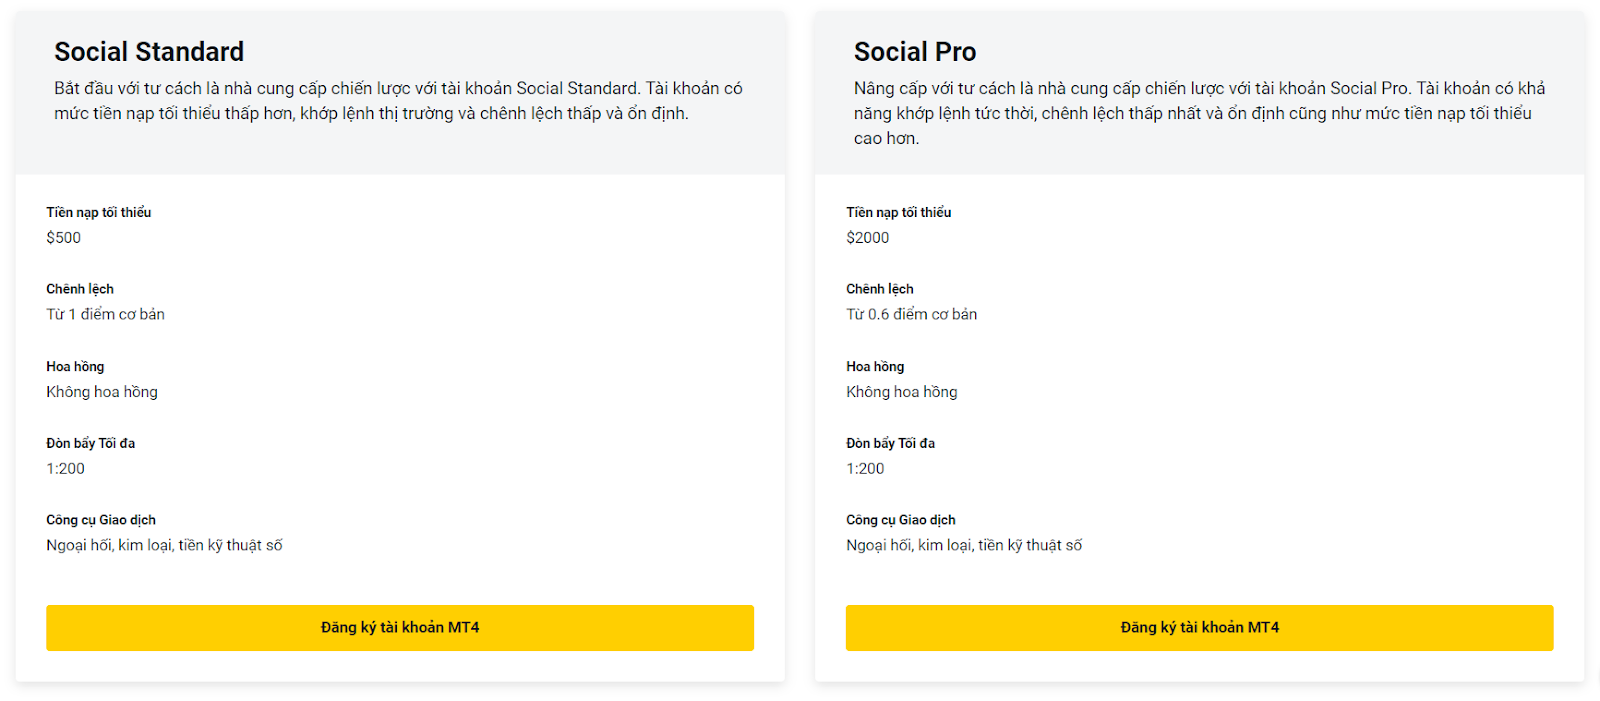This screenshot has height=701, width=1600.
Task: Click Social Pro trading instruments text
Action: pyautogui.click(x=965, y=546)
